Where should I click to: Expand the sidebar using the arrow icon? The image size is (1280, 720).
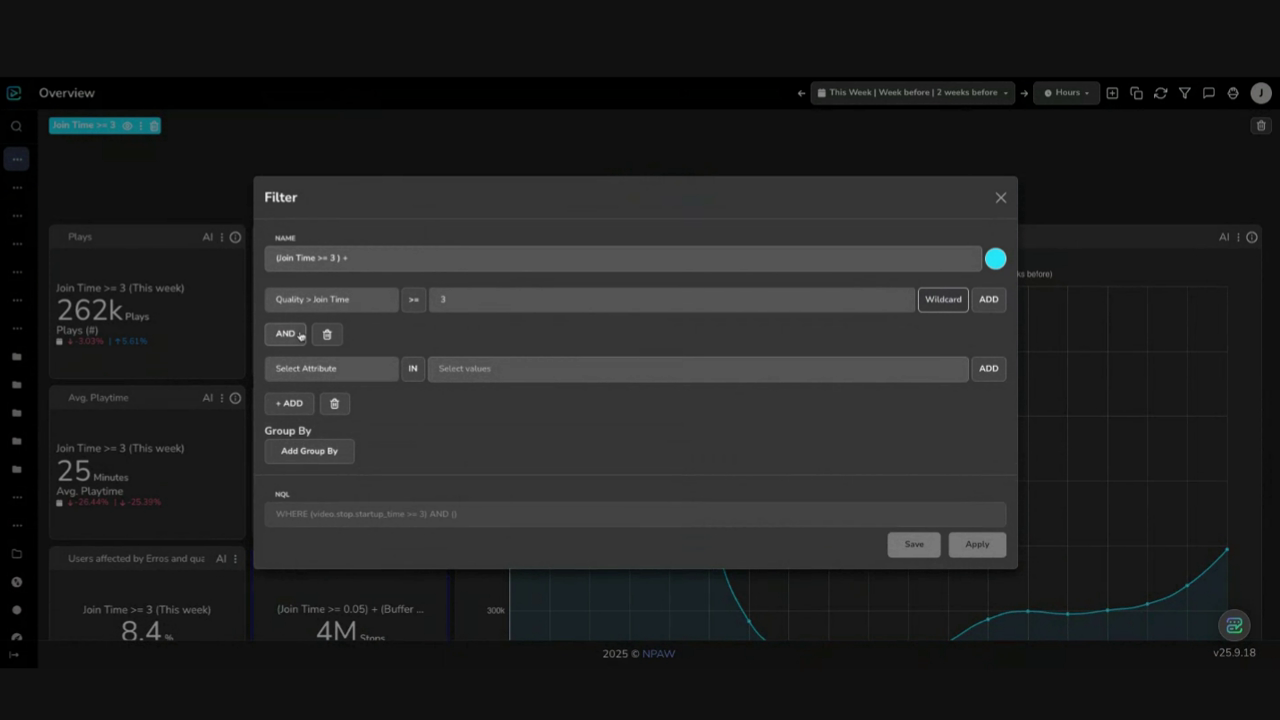pos(14,655)
